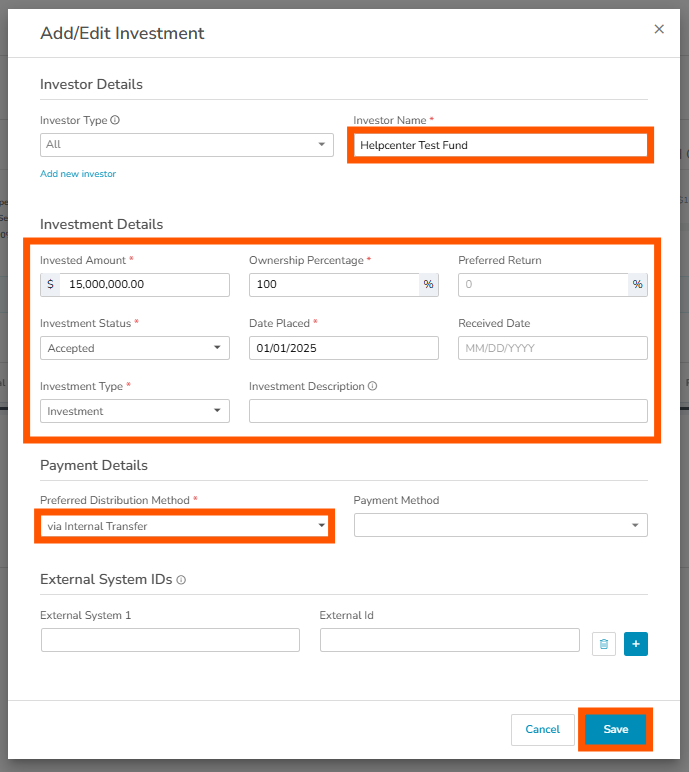Click the Investor Type info icon
This screenshot has width=689, height=772.
pos(115,121)
